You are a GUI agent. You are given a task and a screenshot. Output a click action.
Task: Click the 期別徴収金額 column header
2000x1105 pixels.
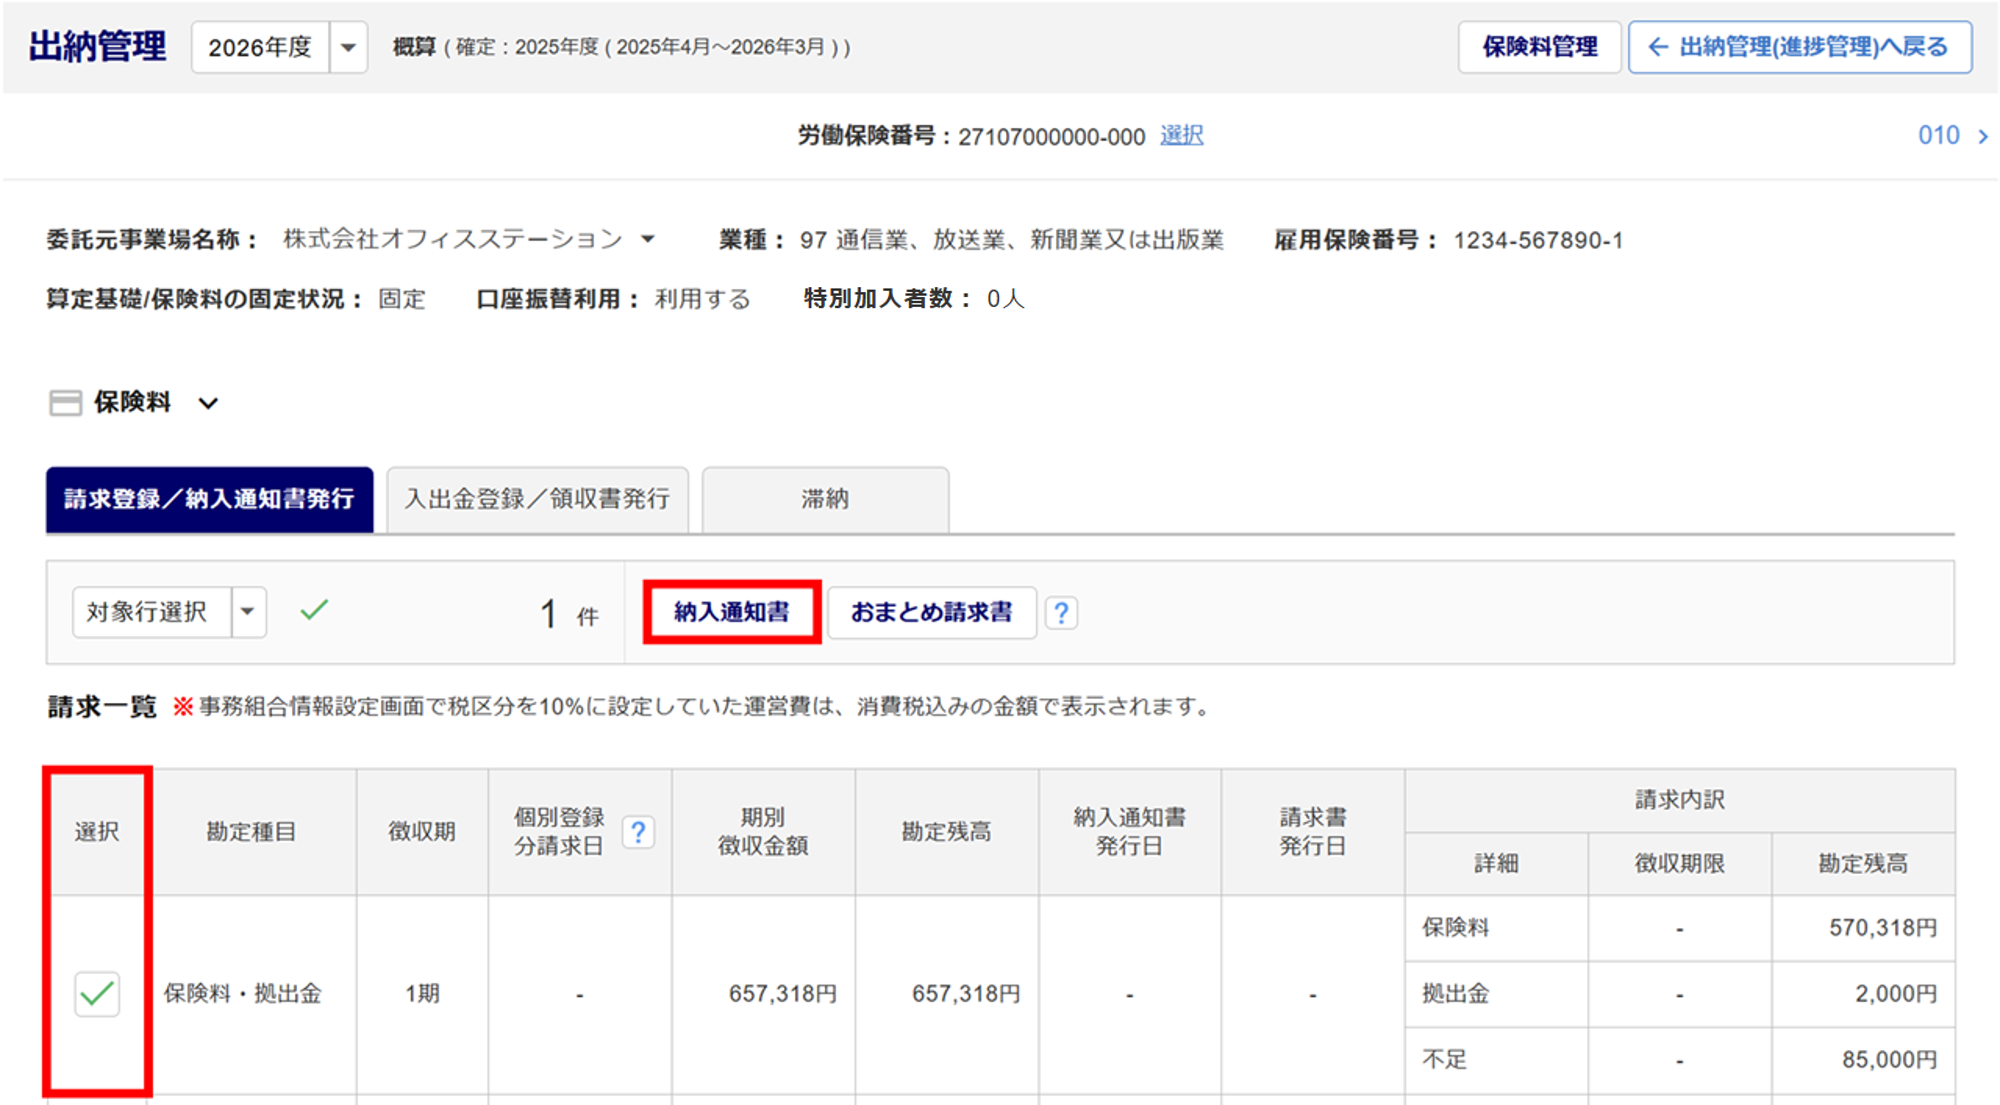pos(763,832)
